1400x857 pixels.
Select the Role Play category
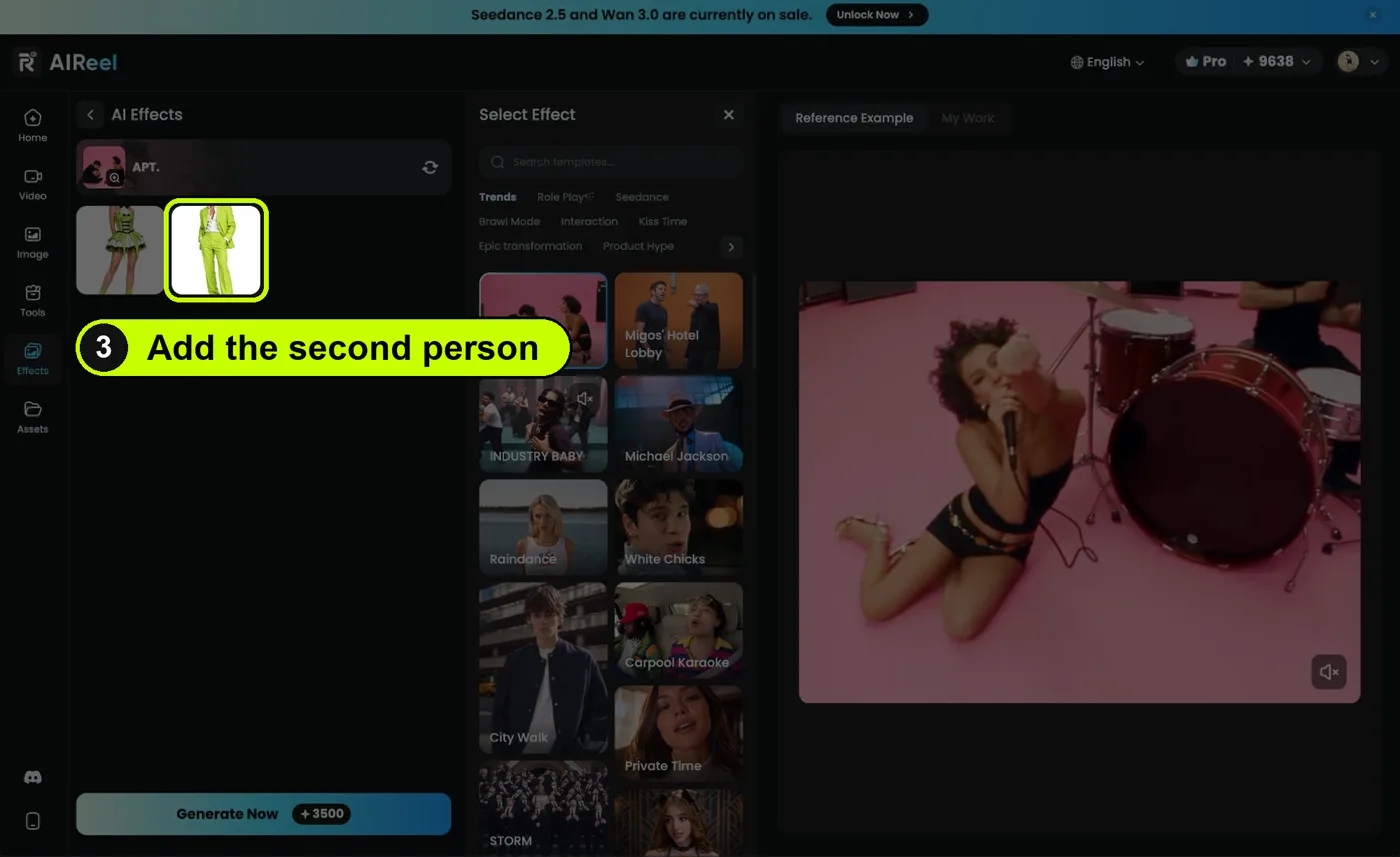(x=565, y=197)
